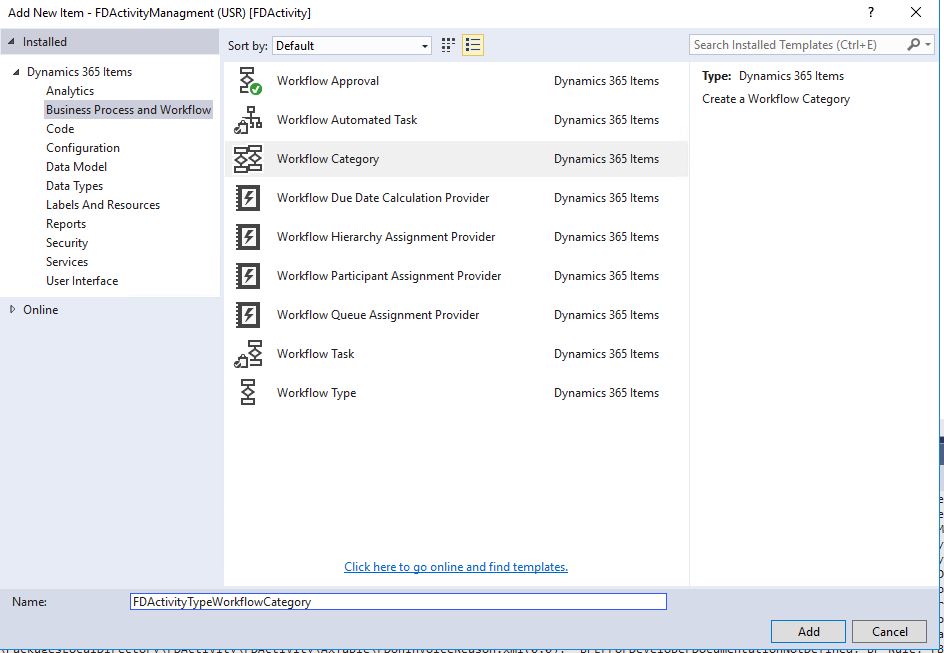944x653 pixels.
Task: Close the Add New Item dialog
Action: point(916,12)
